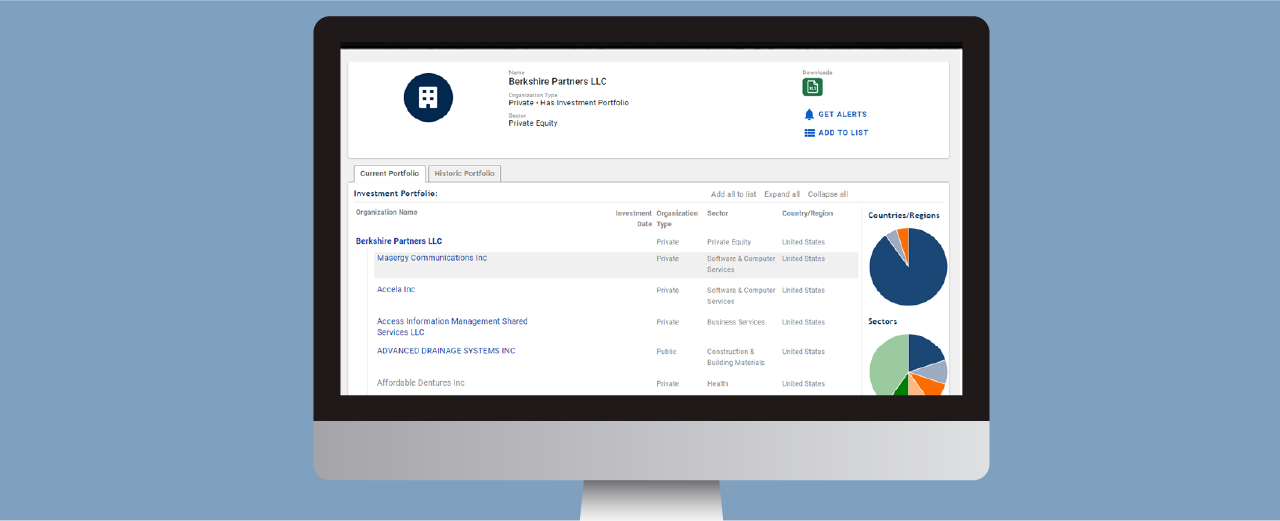Click the Organization Name column header
1280x521 pixels.
pyautogui.click(x=387, y=212)
